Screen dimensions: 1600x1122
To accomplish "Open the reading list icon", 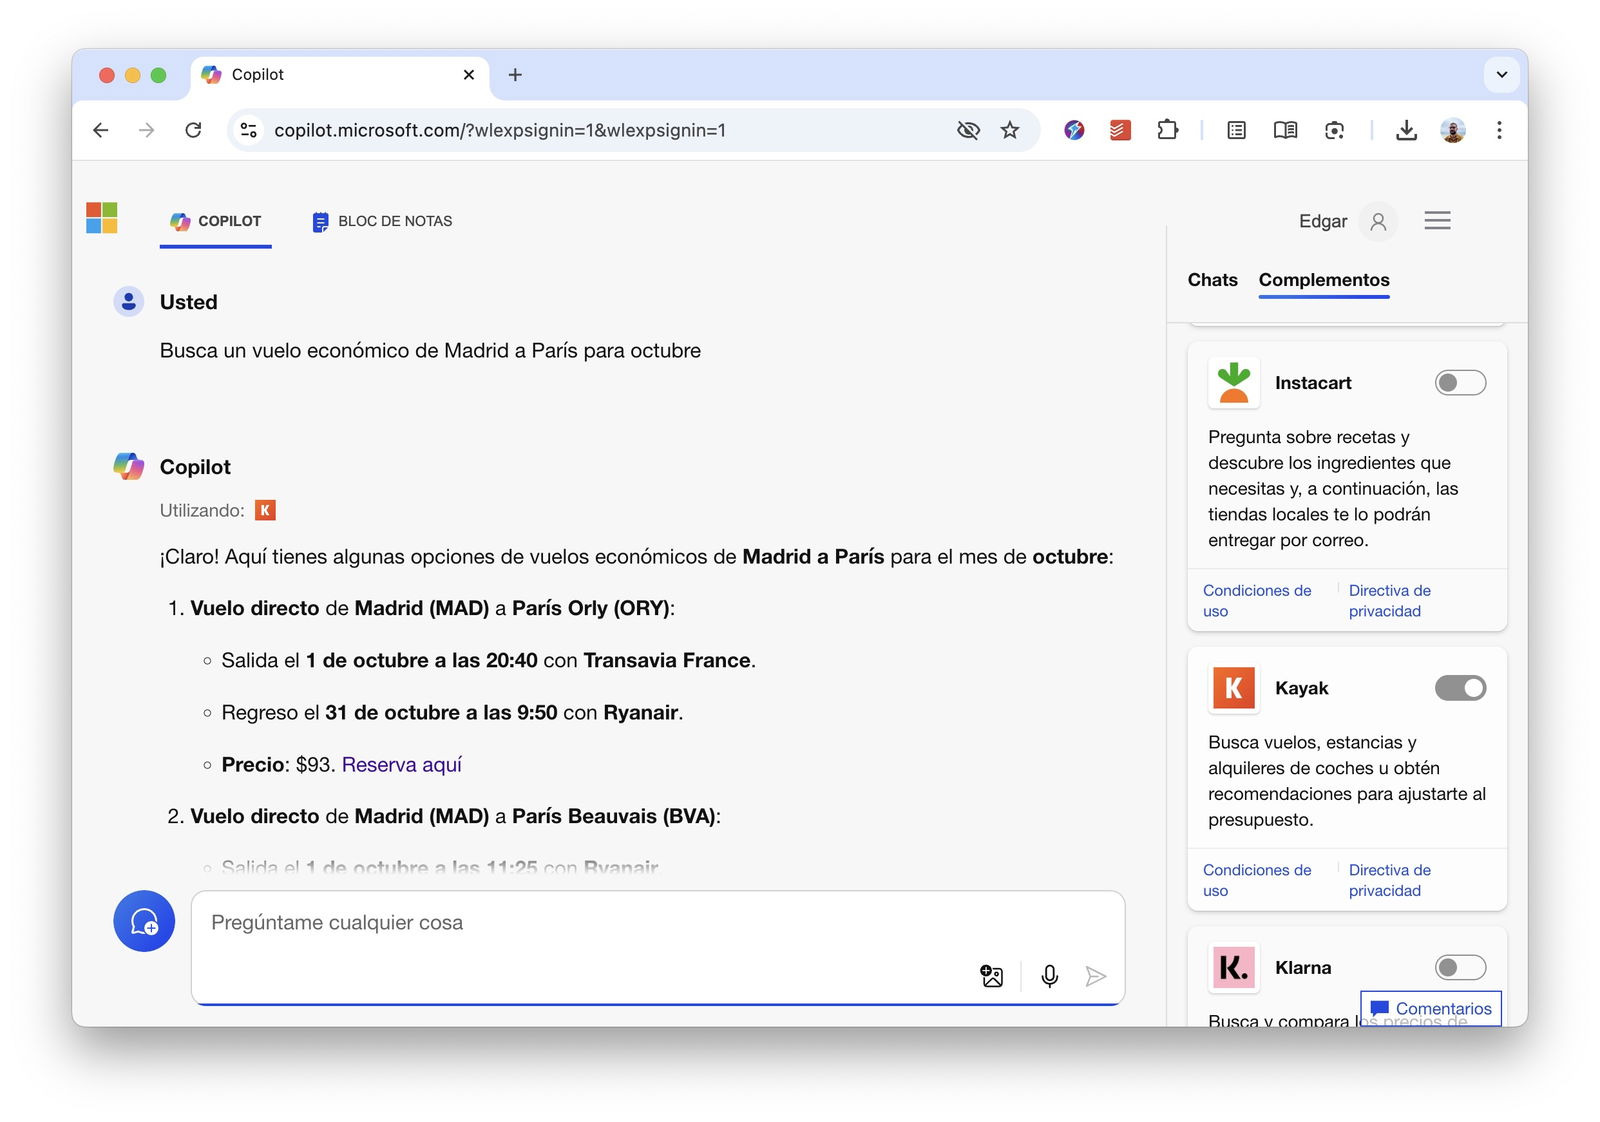I will click(1236, 130).
